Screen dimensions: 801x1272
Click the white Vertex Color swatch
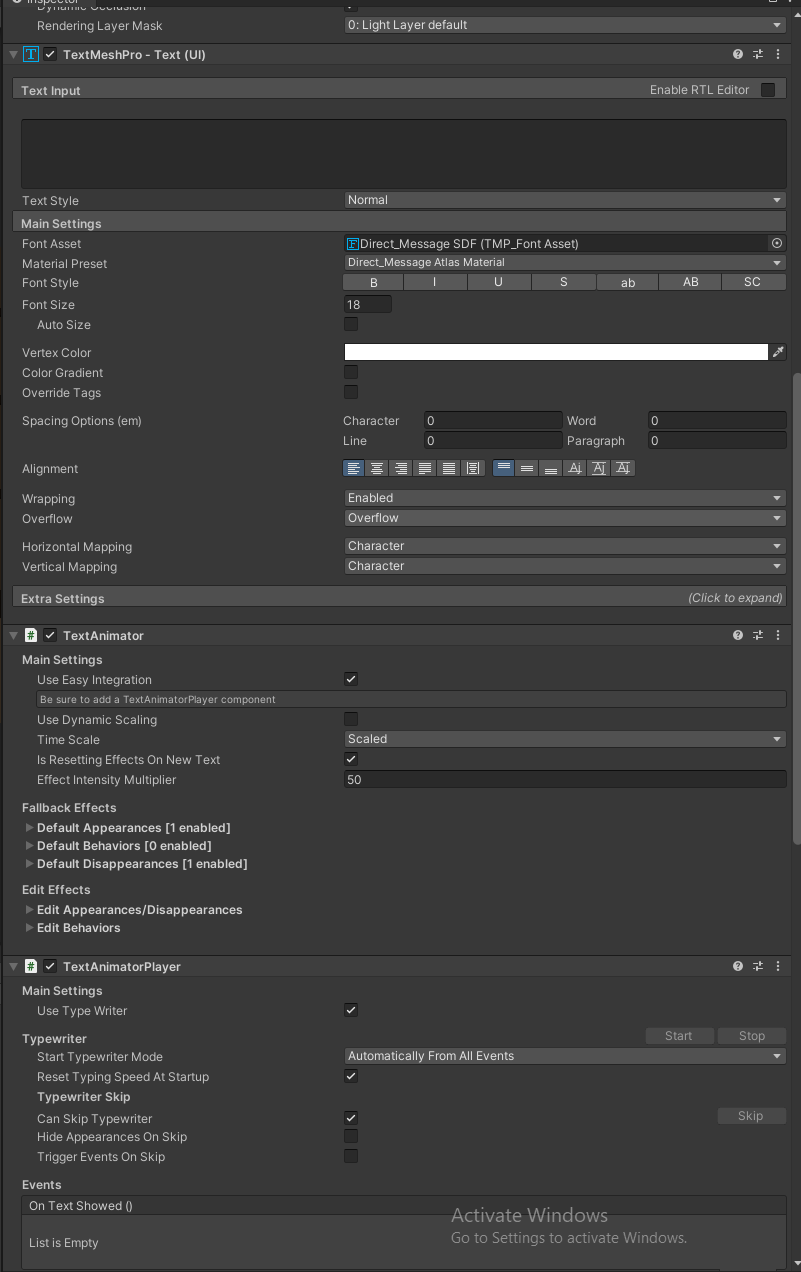(x=556, y=352)
